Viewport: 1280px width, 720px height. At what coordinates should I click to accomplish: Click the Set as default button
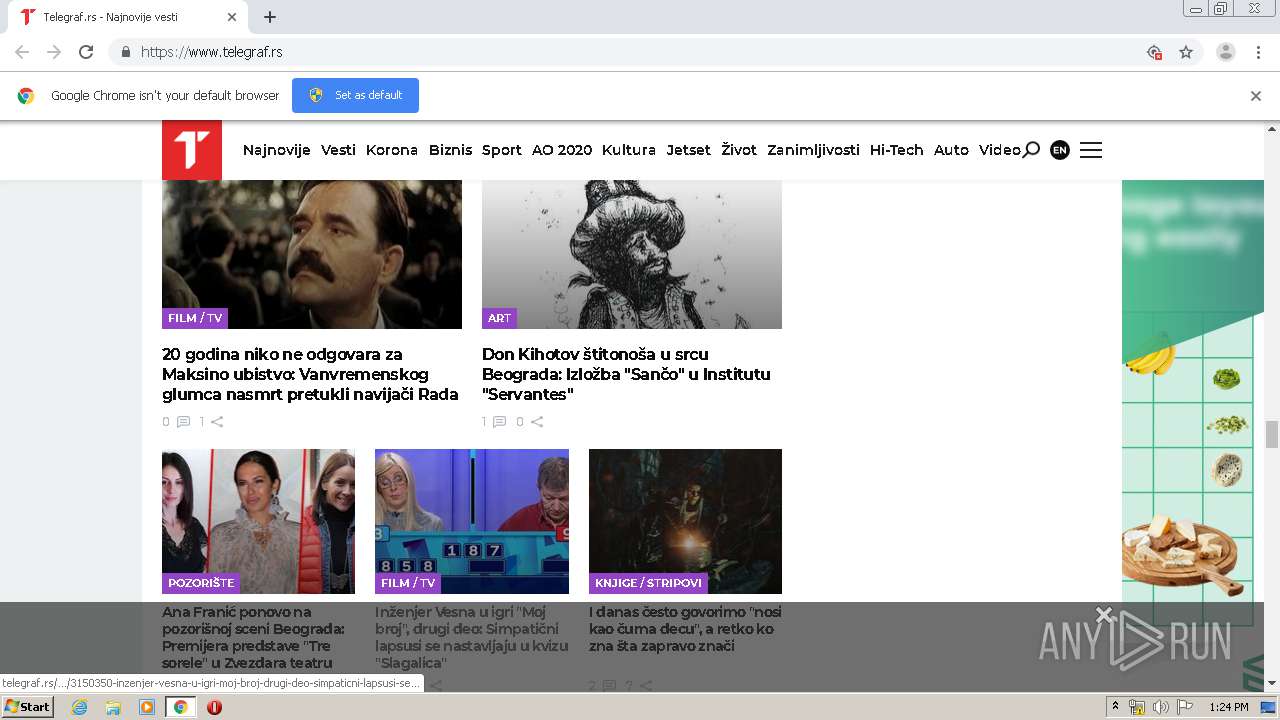(355, 96)
